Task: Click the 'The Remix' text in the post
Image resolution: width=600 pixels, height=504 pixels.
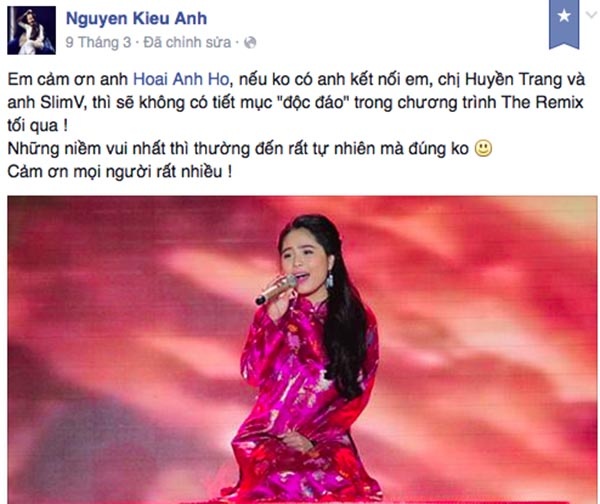Action: pyautogui.click(x=542, y=103)
